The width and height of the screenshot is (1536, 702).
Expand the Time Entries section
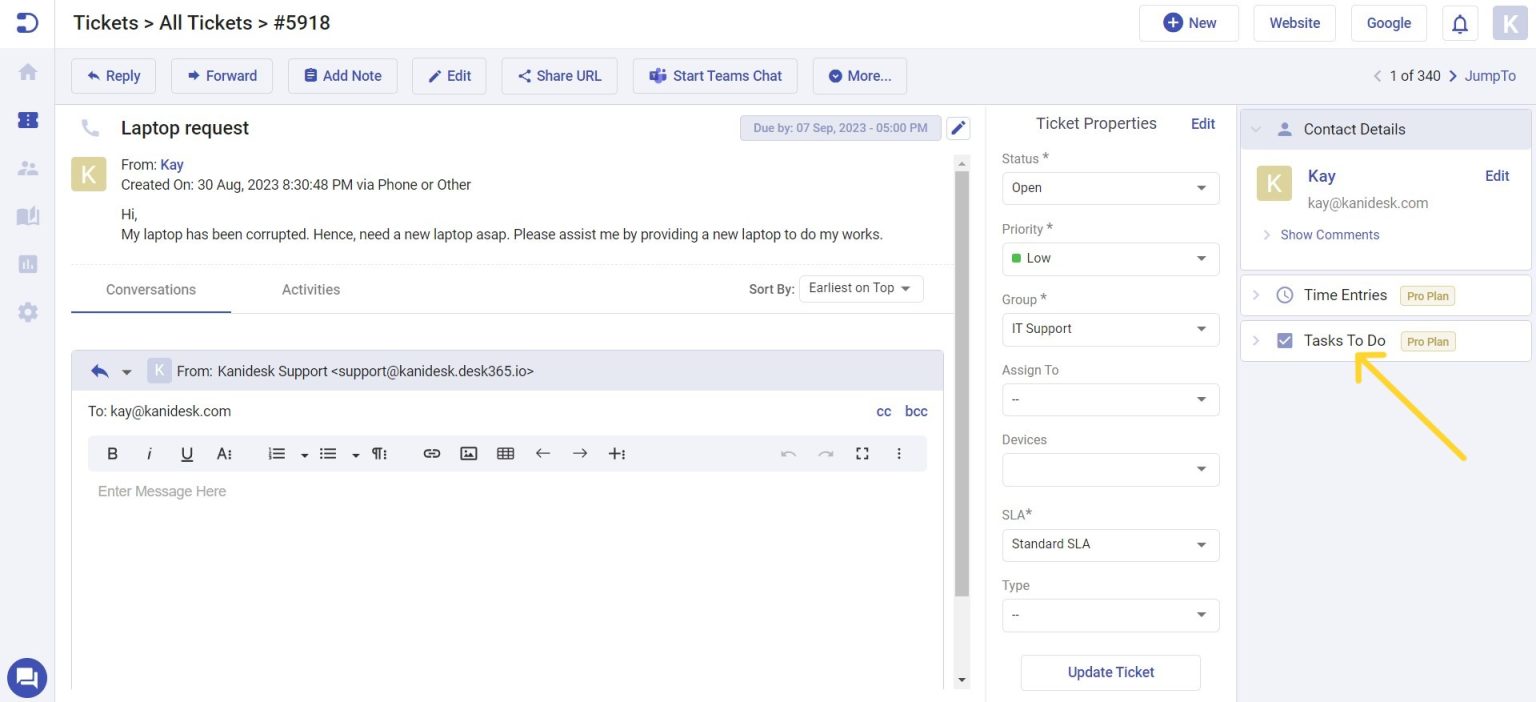(1256, 295)
